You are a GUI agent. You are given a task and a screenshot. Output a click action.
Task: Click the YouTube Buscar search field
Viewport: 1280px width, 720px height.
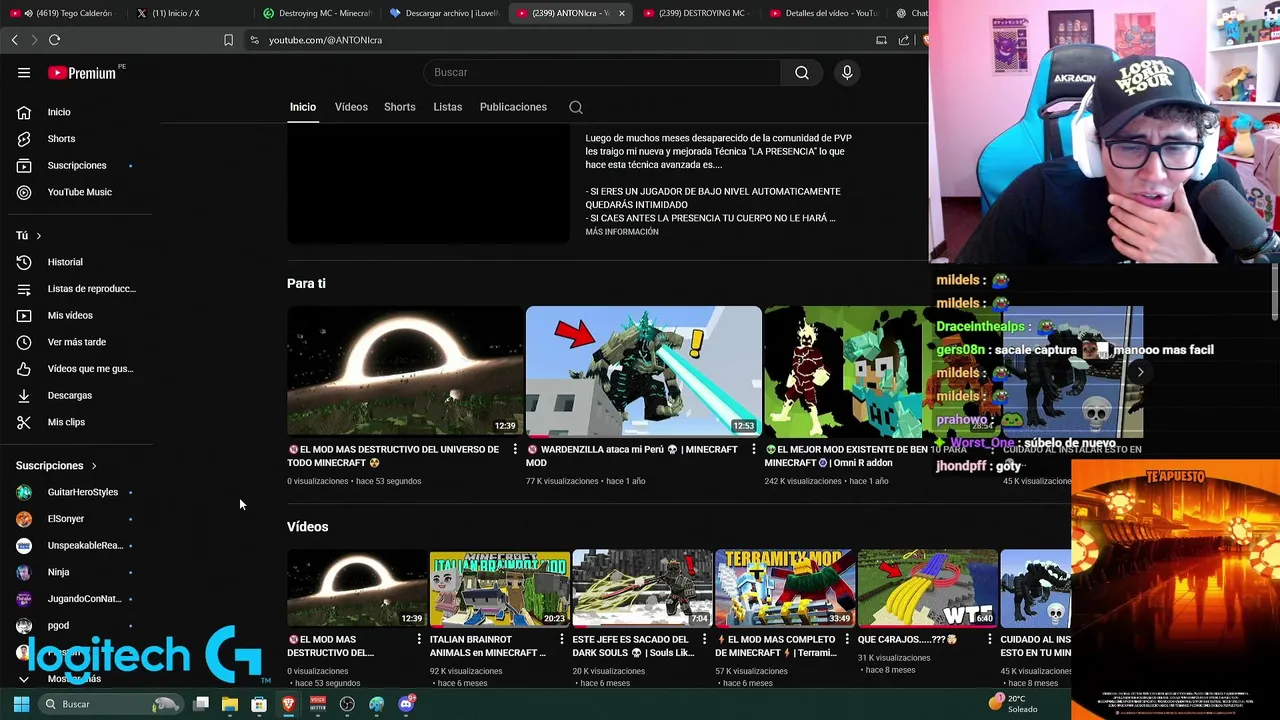coord(602,72)
